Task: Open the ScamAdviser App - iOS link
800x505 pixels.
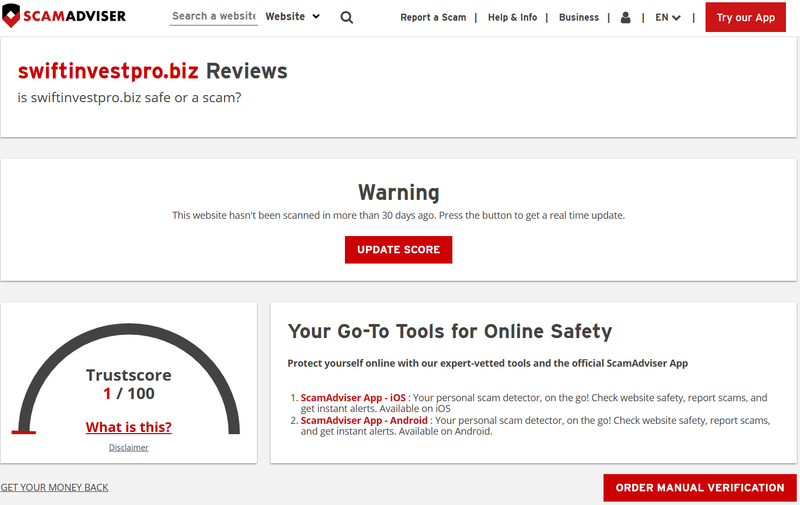Action: pyautogui.click(x=353, y=397)
